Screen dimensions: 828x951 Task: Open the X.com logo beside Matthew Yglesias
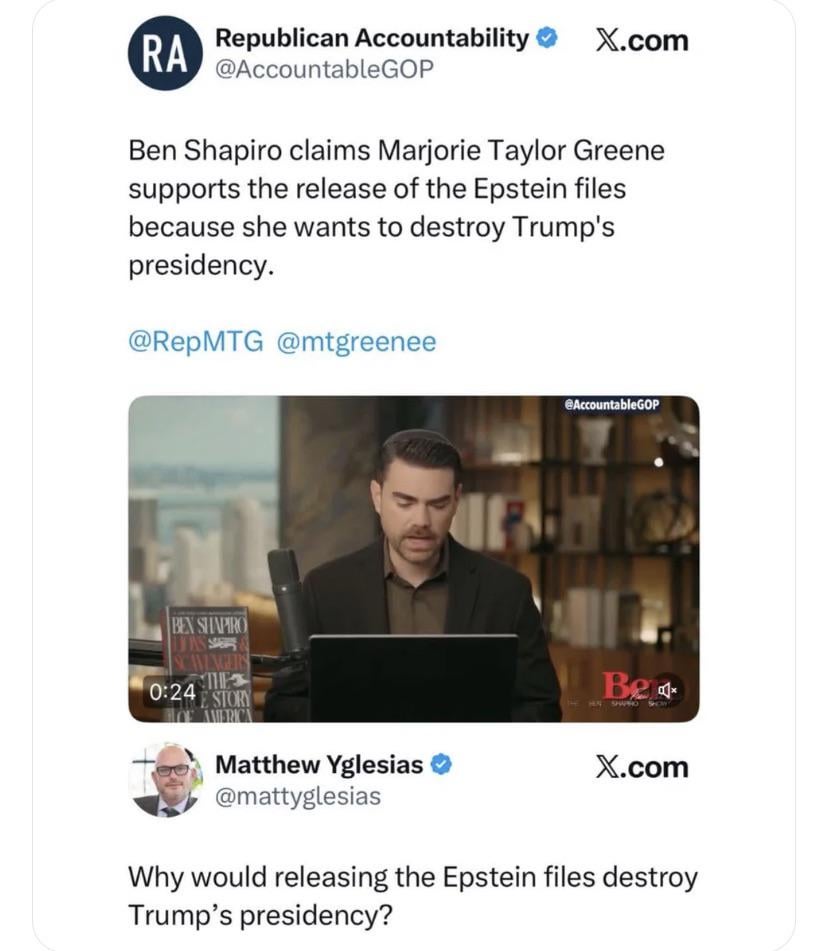[642, 768]
